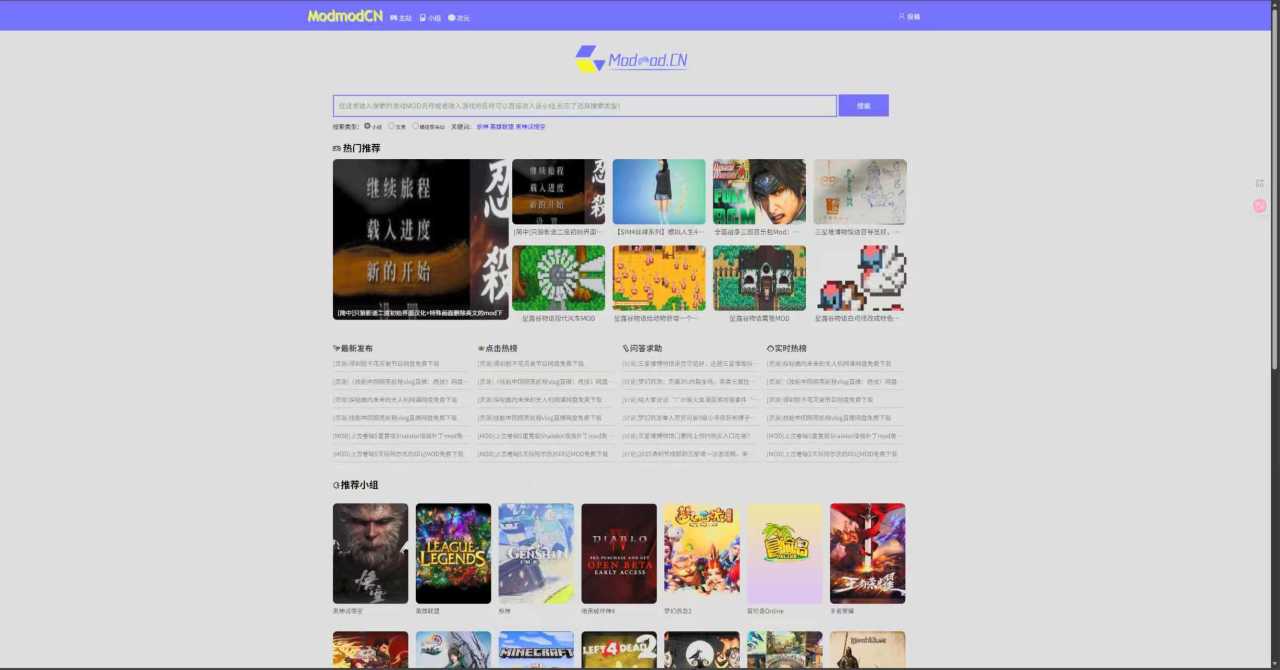Open the Stardew Valley pixel character sprite thumbnail
This screenshot has width=1280, height=670.
[860, 278]
